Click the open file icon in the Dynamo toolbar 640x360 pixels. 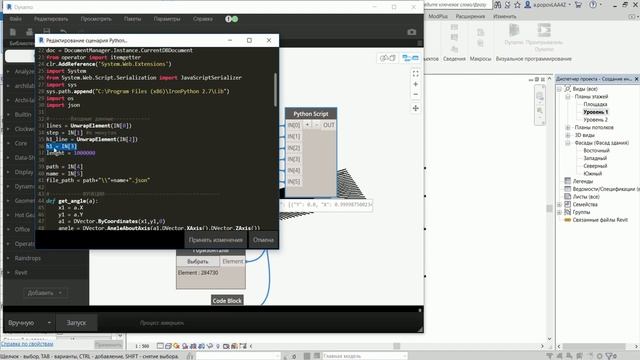29,32
